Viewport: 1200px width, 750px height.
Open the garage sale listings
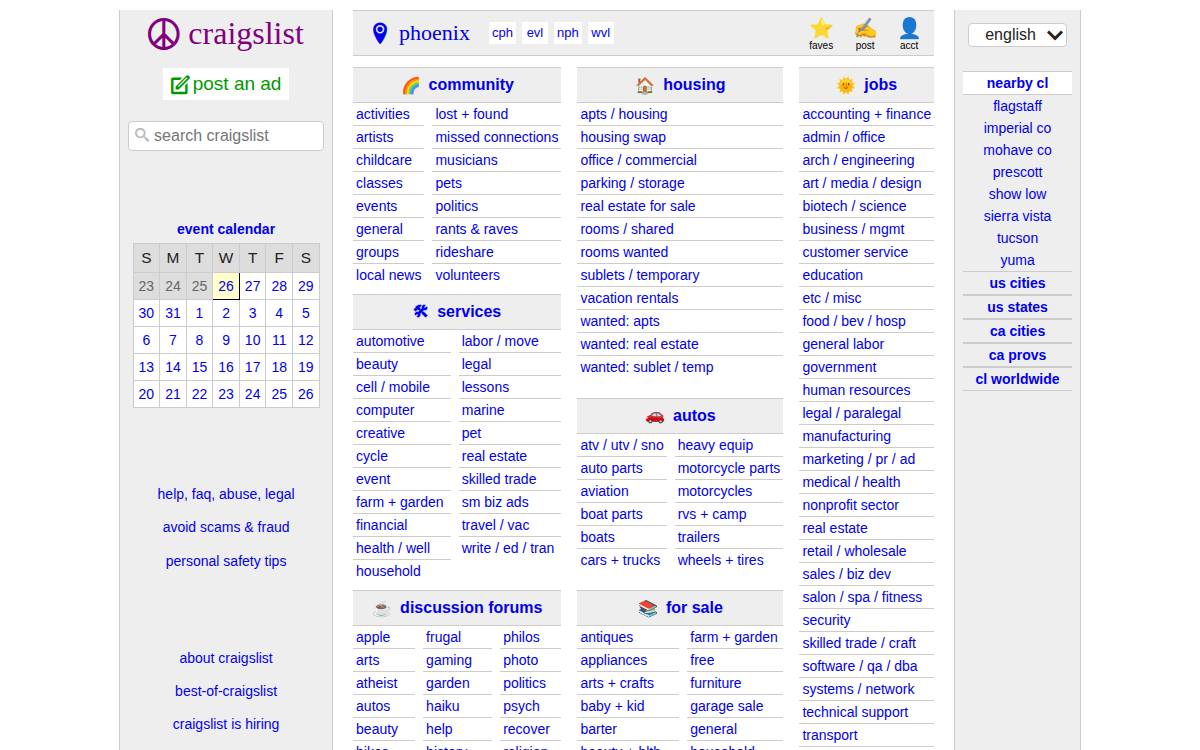pos(727,706)
